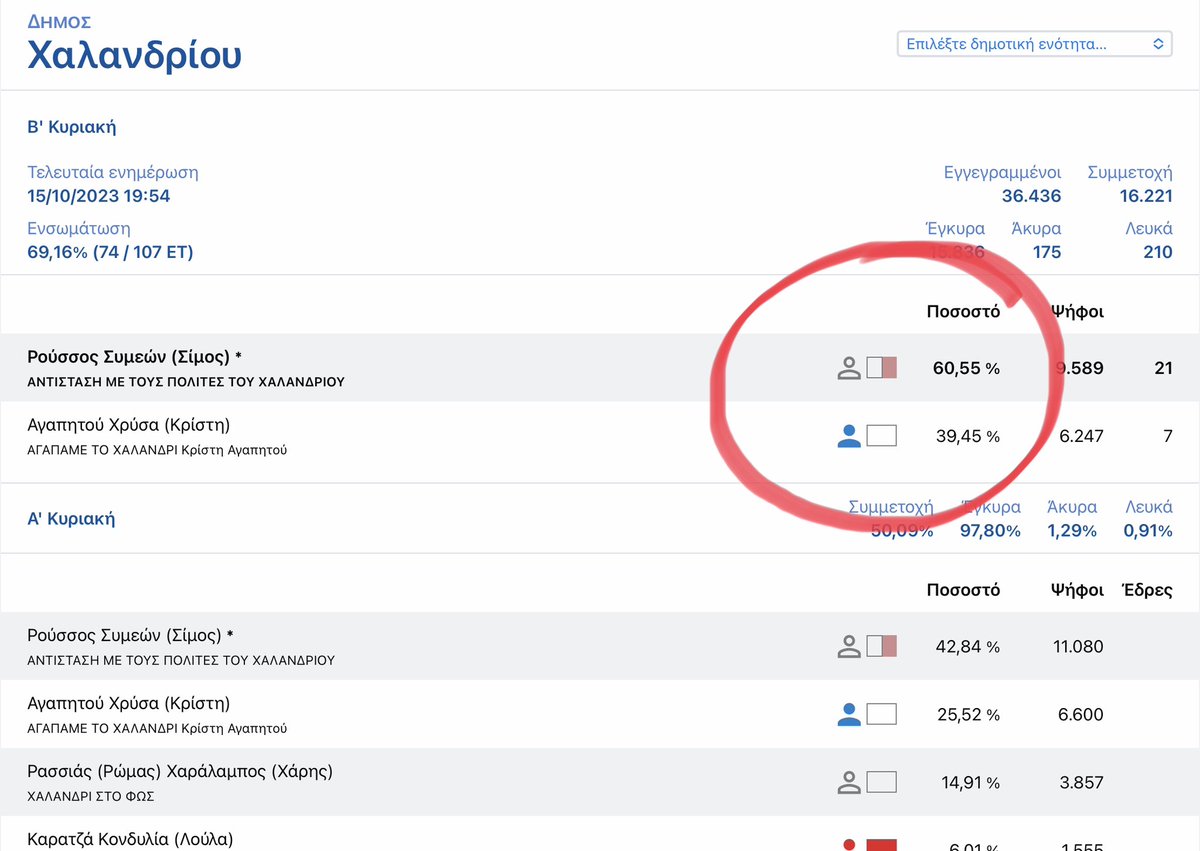The image size is (1200, 851).
Task: Click the Χαλανδρίου municipality title
Action: point(134,55)
